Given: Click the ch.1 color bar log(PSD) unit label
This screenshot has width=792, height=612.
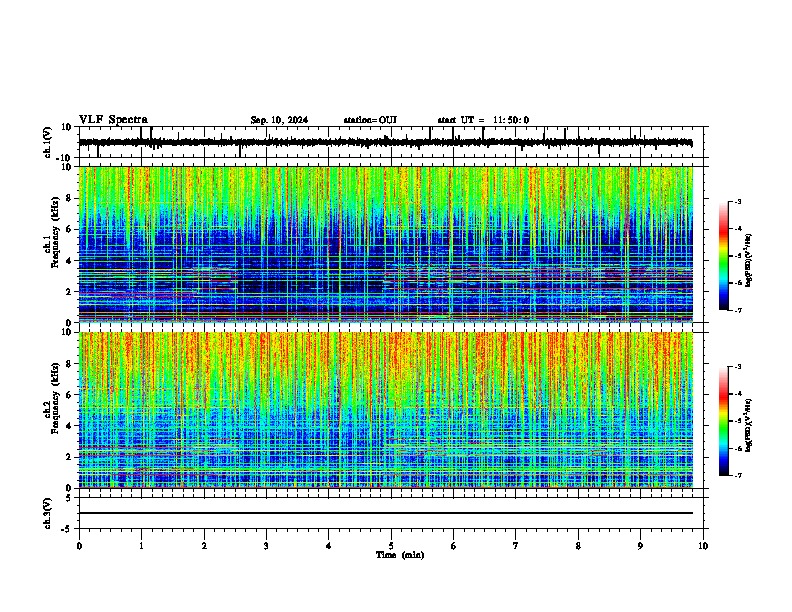Looking at the screenshot, I should pyautogui.click(x=749, y=260).
